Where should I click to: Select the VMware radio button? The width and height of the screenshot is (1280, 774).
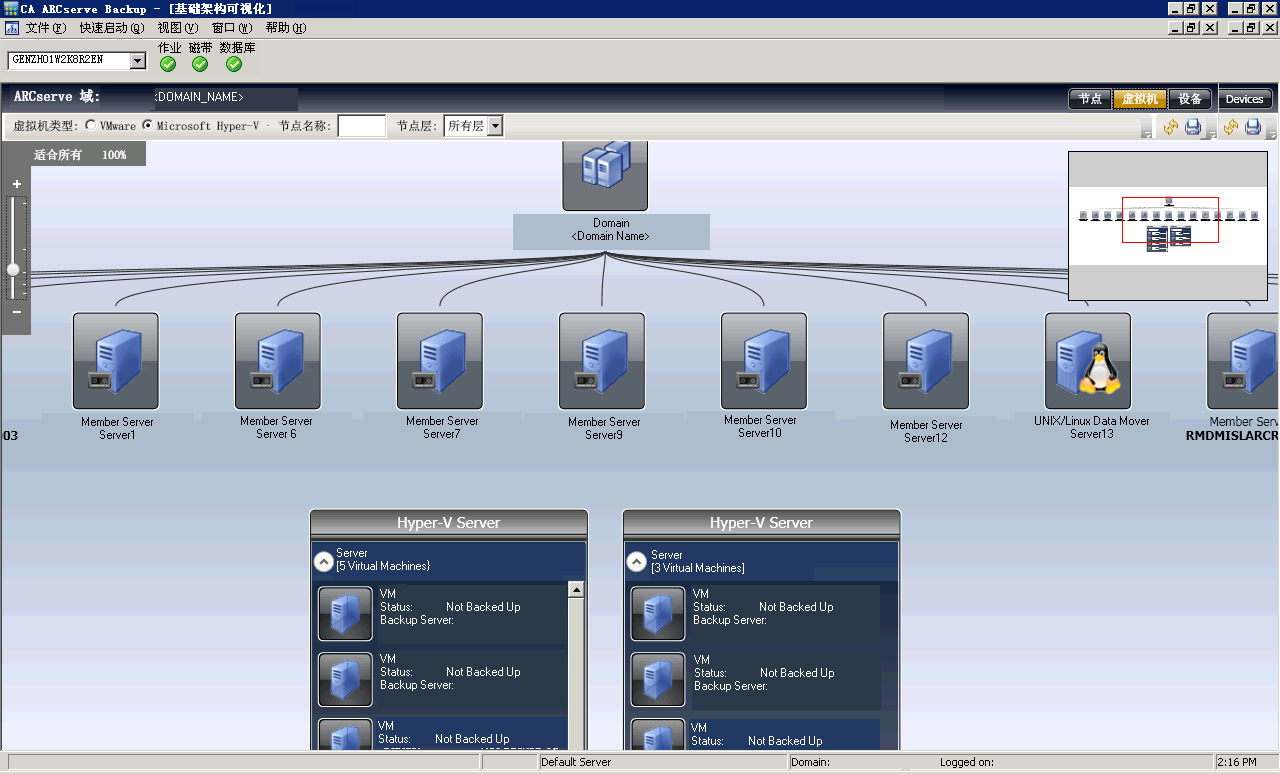pyautogui.click(x=91, y=126)
